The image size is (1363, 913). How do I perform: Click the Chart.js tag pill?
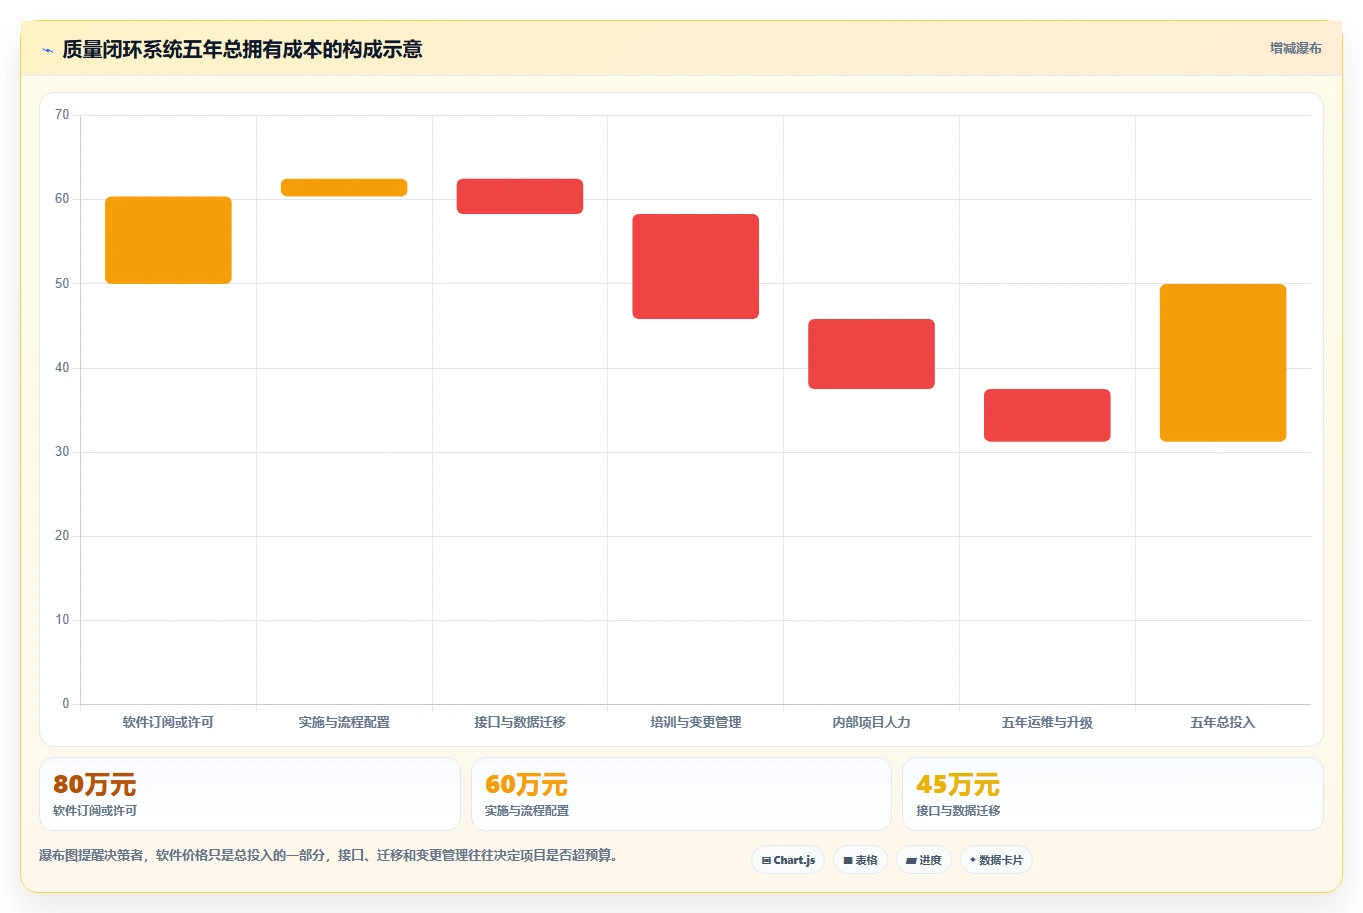tap(788, 860)
